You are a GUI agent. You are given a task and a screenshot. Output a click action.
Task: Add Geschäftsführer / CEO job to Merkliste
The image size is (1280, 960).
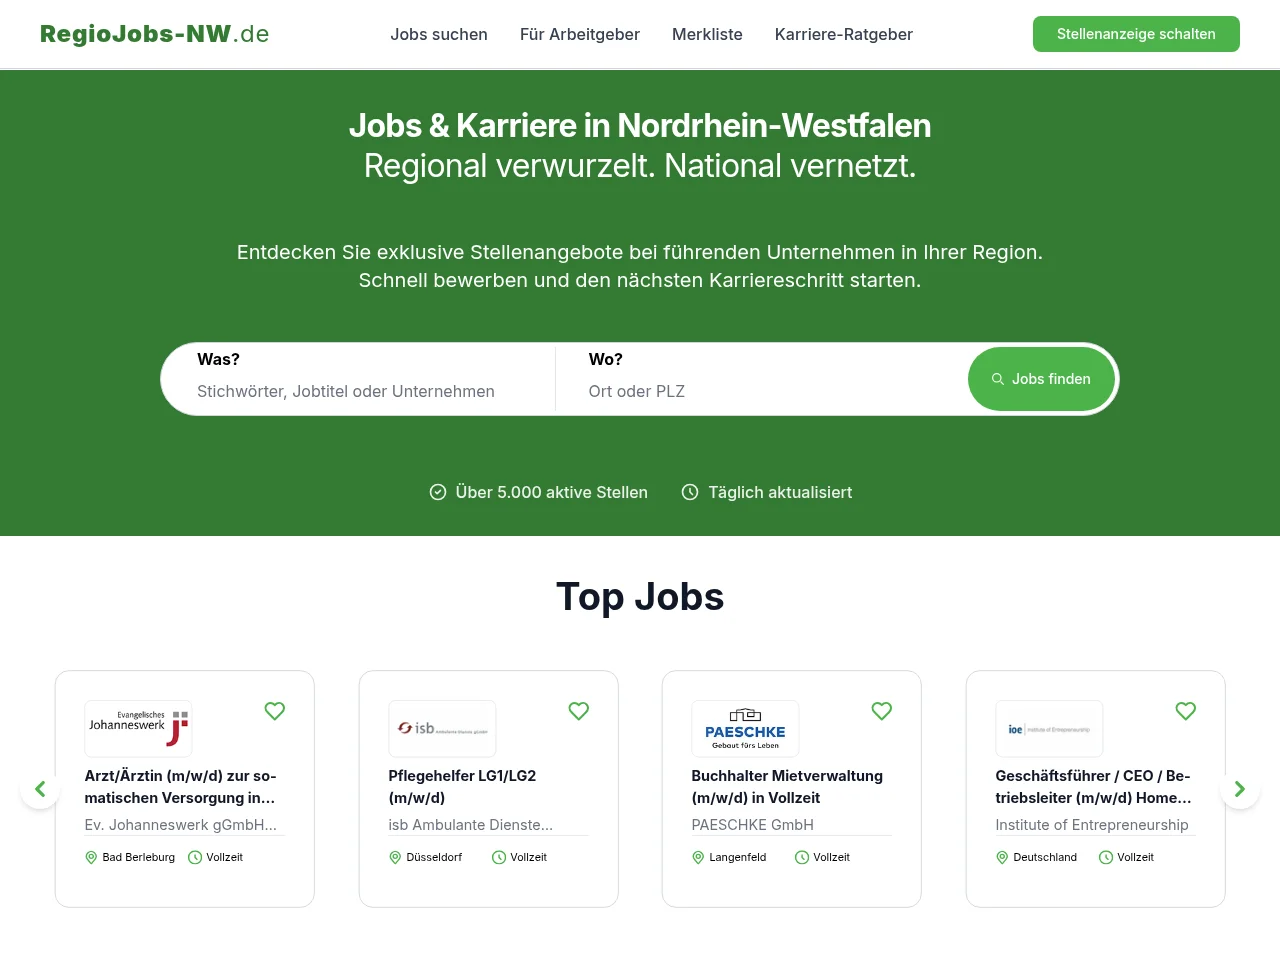pyautogui.click(x=1186, y=711)
